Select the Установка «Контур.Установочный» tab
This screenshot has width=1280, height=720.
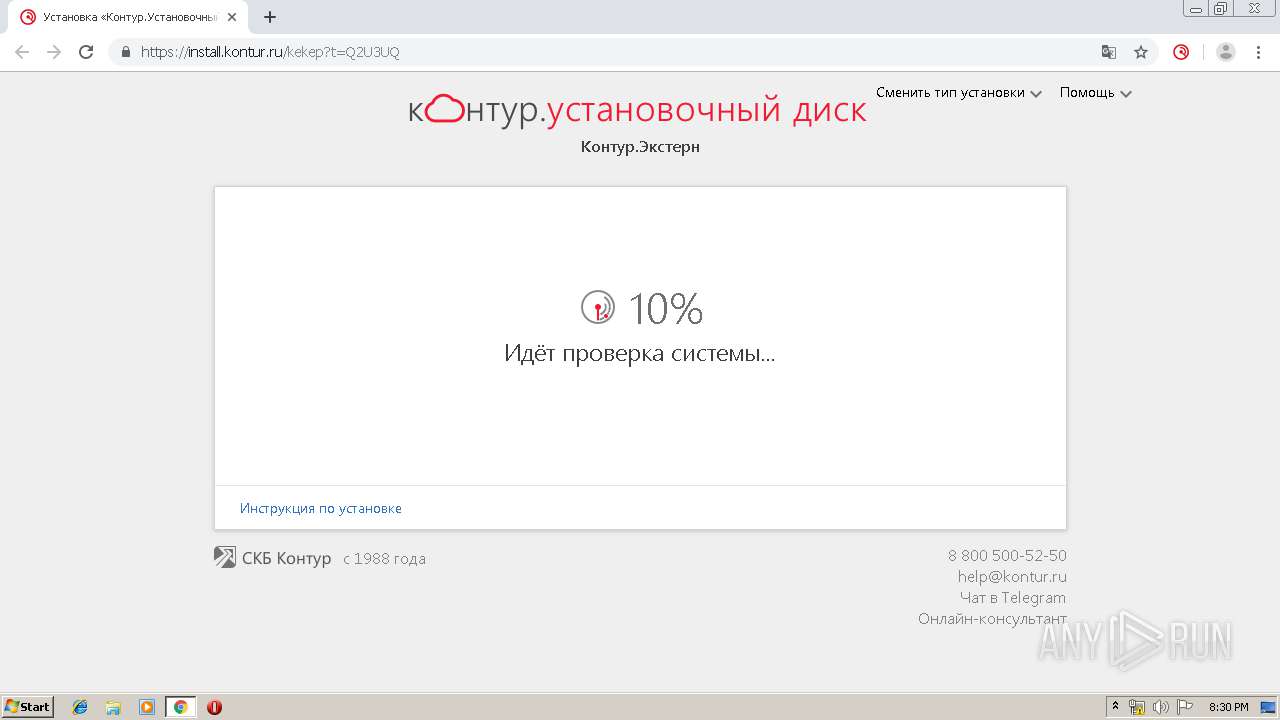click(x=130, y=17)
